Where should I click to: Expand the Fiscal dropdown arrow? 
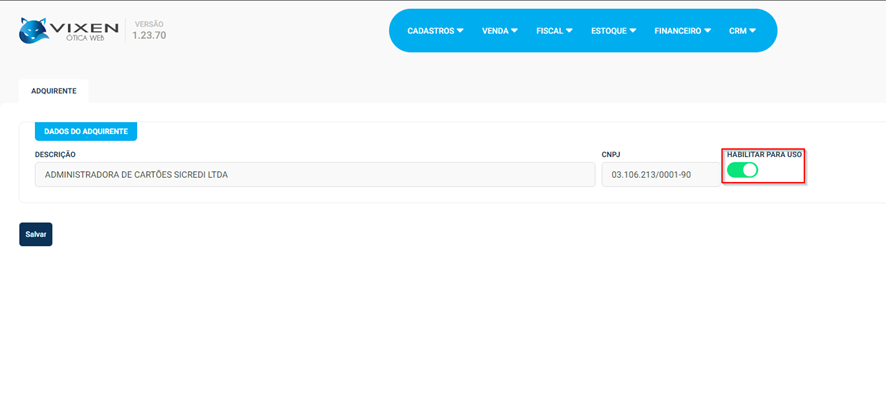click(568, 31)
